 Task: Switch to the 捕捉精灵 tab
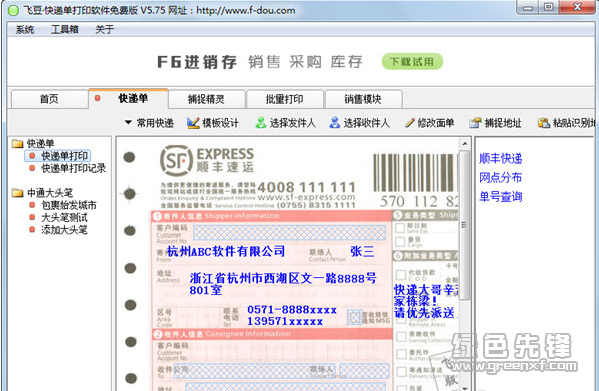pos(206,99)
